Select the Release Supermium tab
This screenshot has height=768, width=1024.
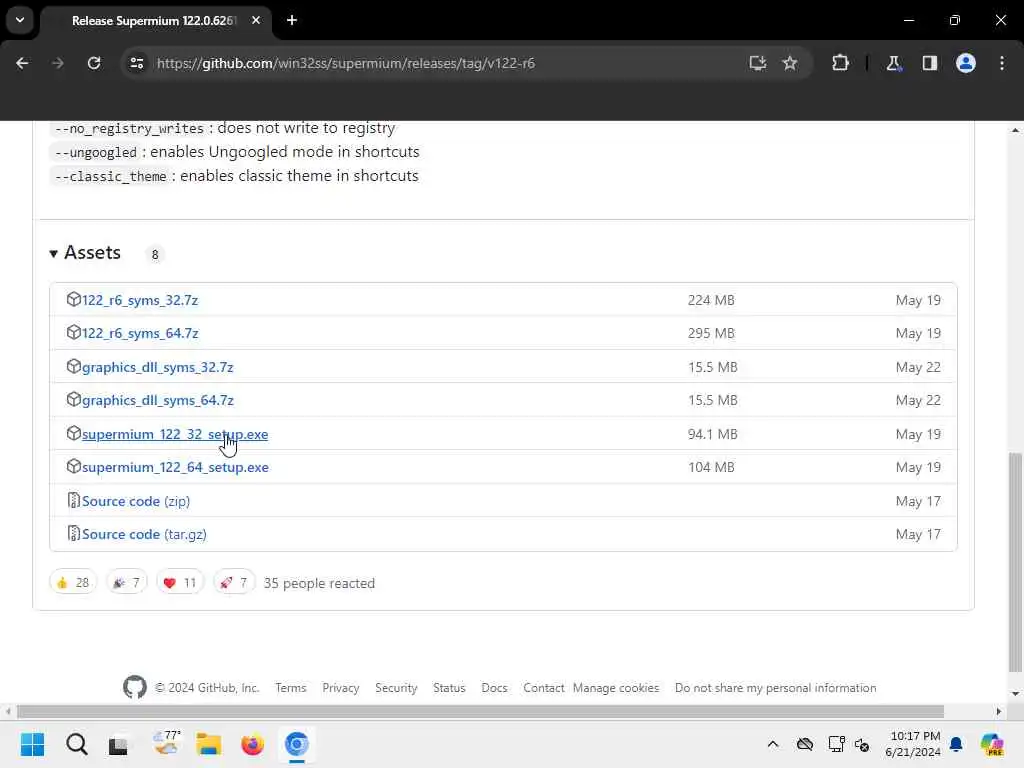point(153,21)
